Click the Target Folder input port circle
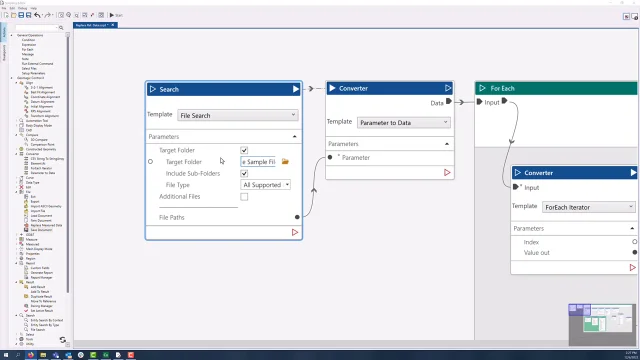640x360 pixels. point(150,162)
